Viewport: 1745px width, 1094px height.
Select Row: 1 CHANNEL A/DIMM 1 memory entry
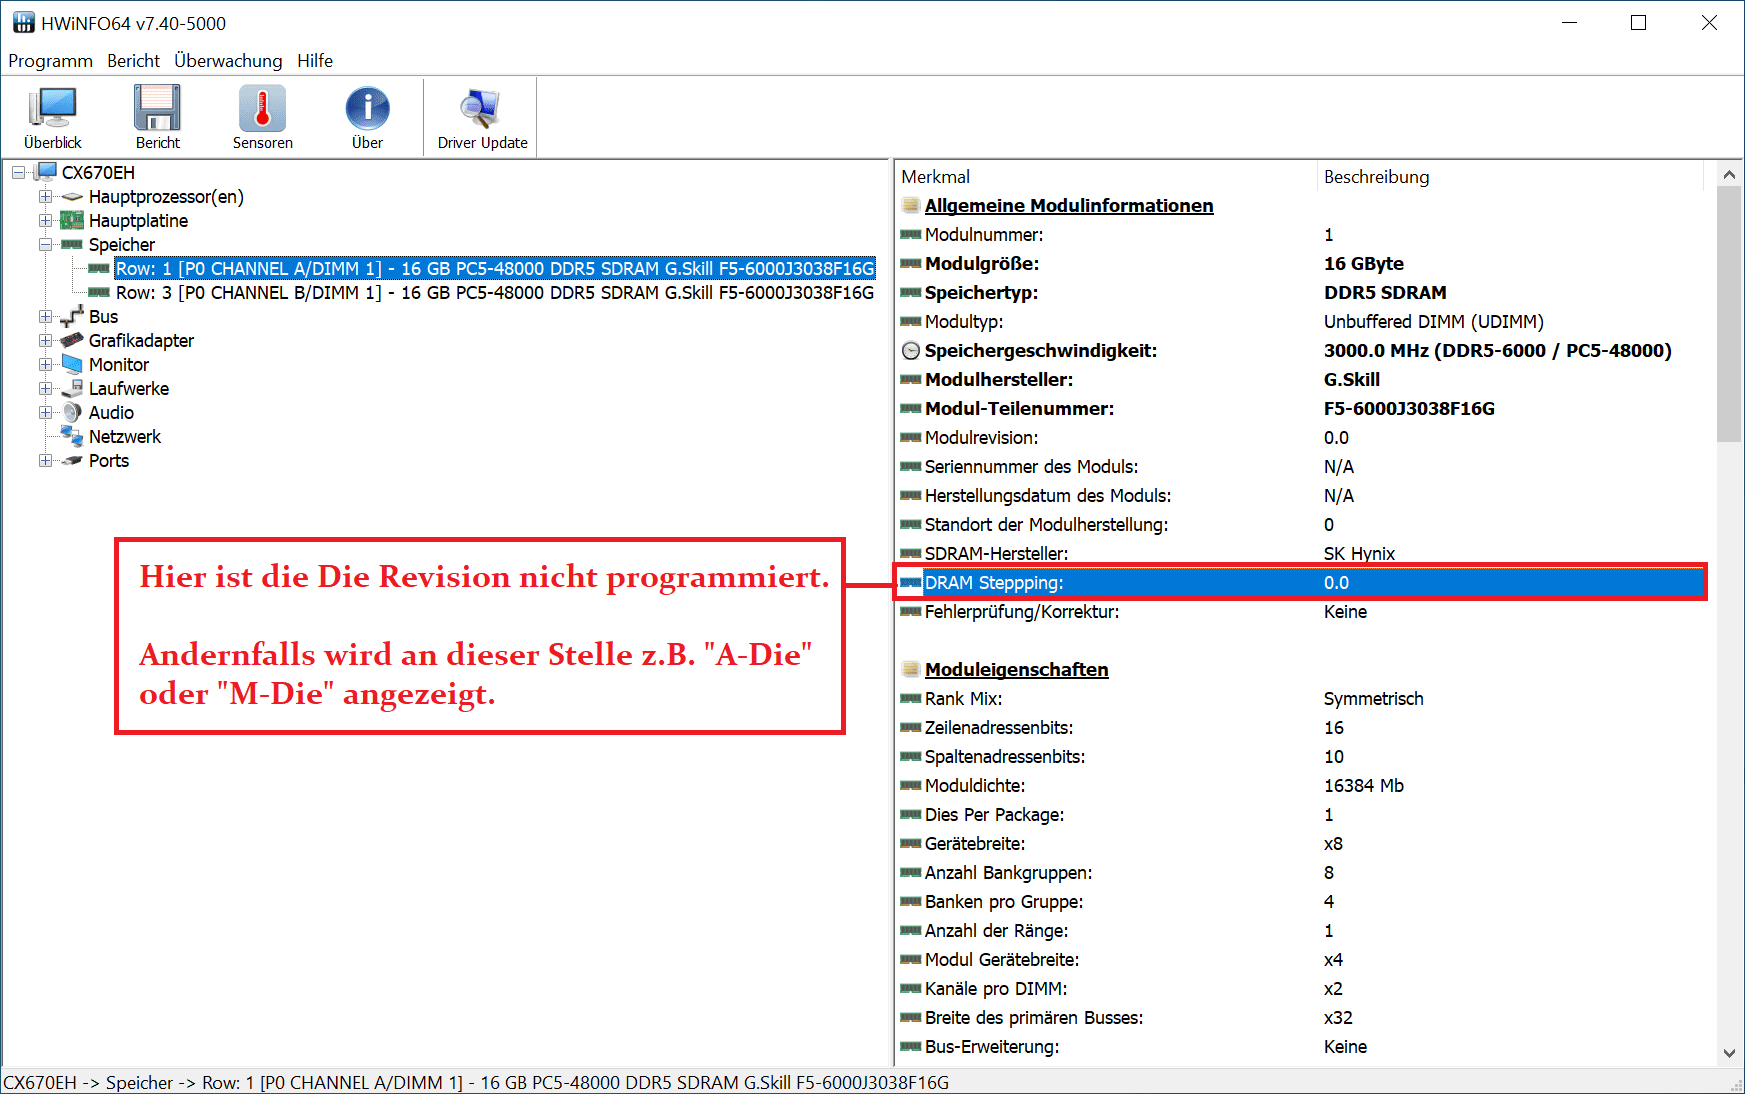tap(495, 268)
